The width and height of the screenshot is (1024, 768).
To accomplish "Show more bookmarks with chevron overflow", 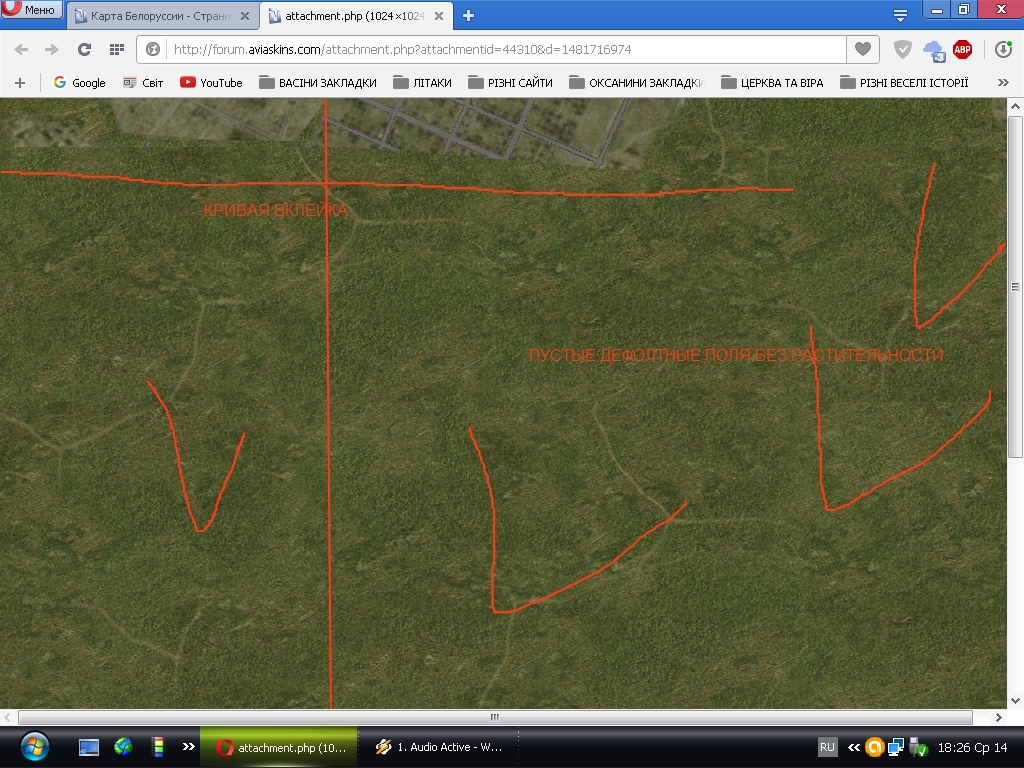I will pos(1003,83).
